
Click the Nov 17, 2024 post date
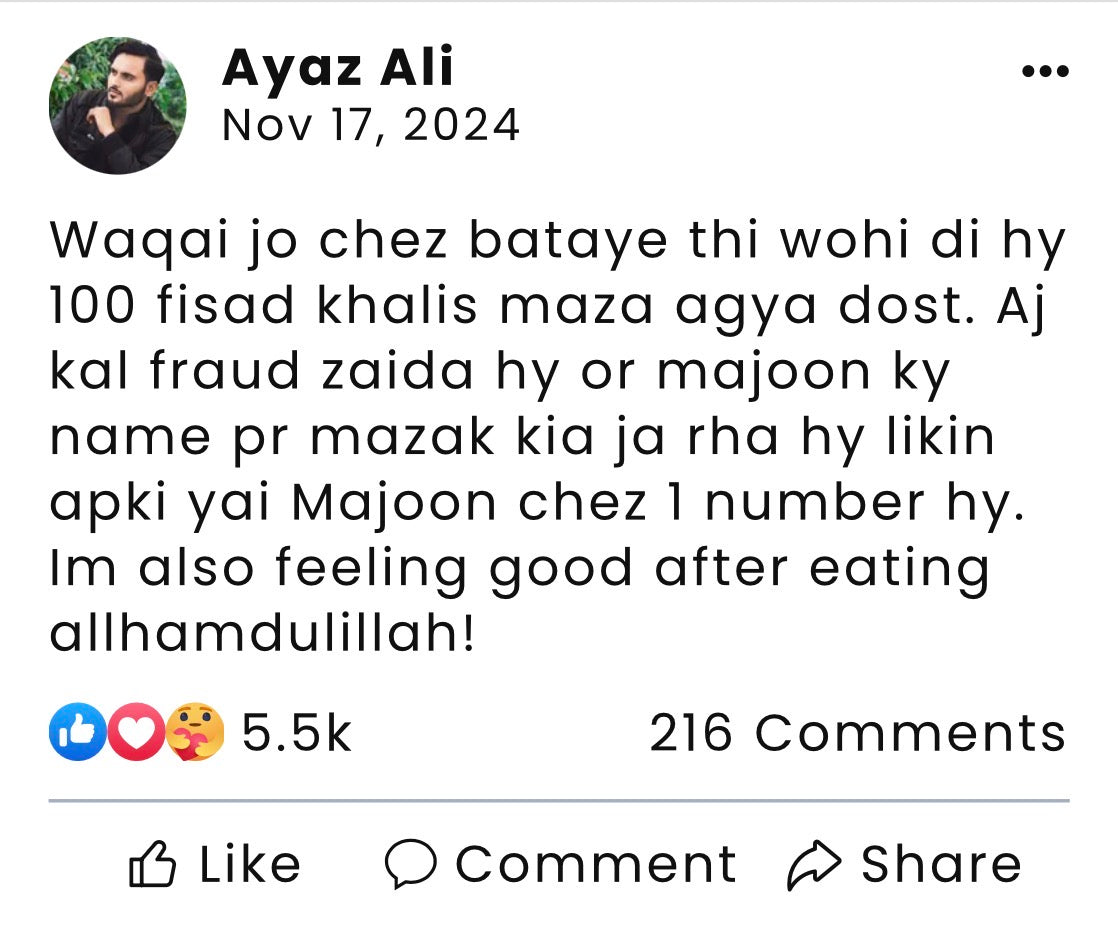pos(371,126)
